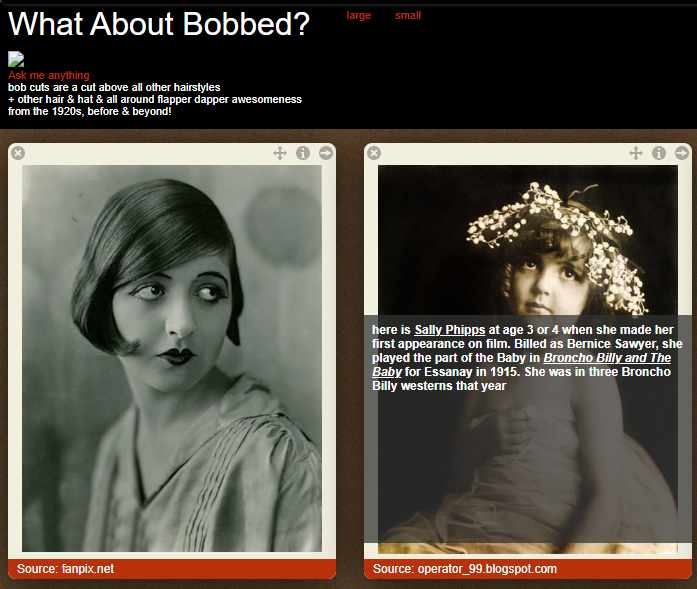Click the 'bob cuts are a cut above' description

coord(114,87)
